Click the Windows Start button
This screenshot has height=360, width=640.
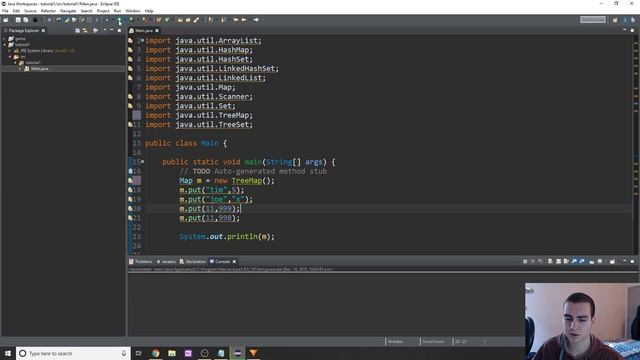coord(8,353)
